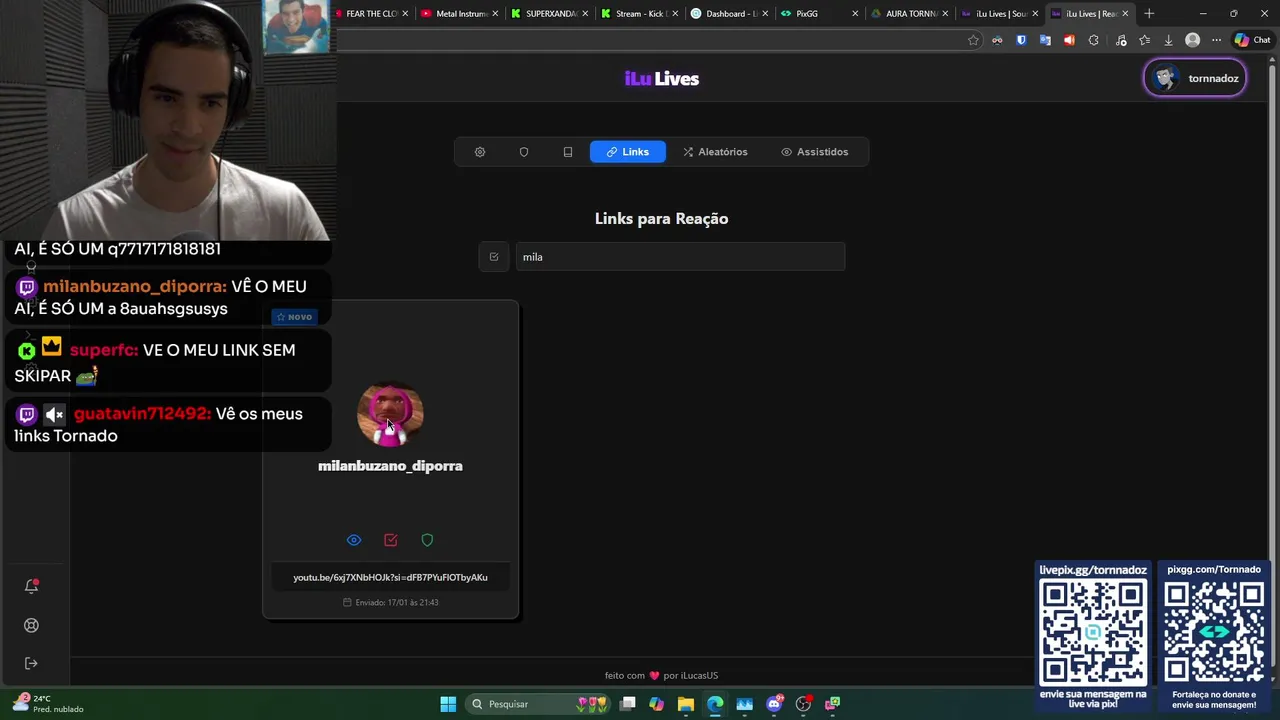The image size is (1280, 720).
Task: Open the Copilot Chat button
Action: (x=1254, y=40)
